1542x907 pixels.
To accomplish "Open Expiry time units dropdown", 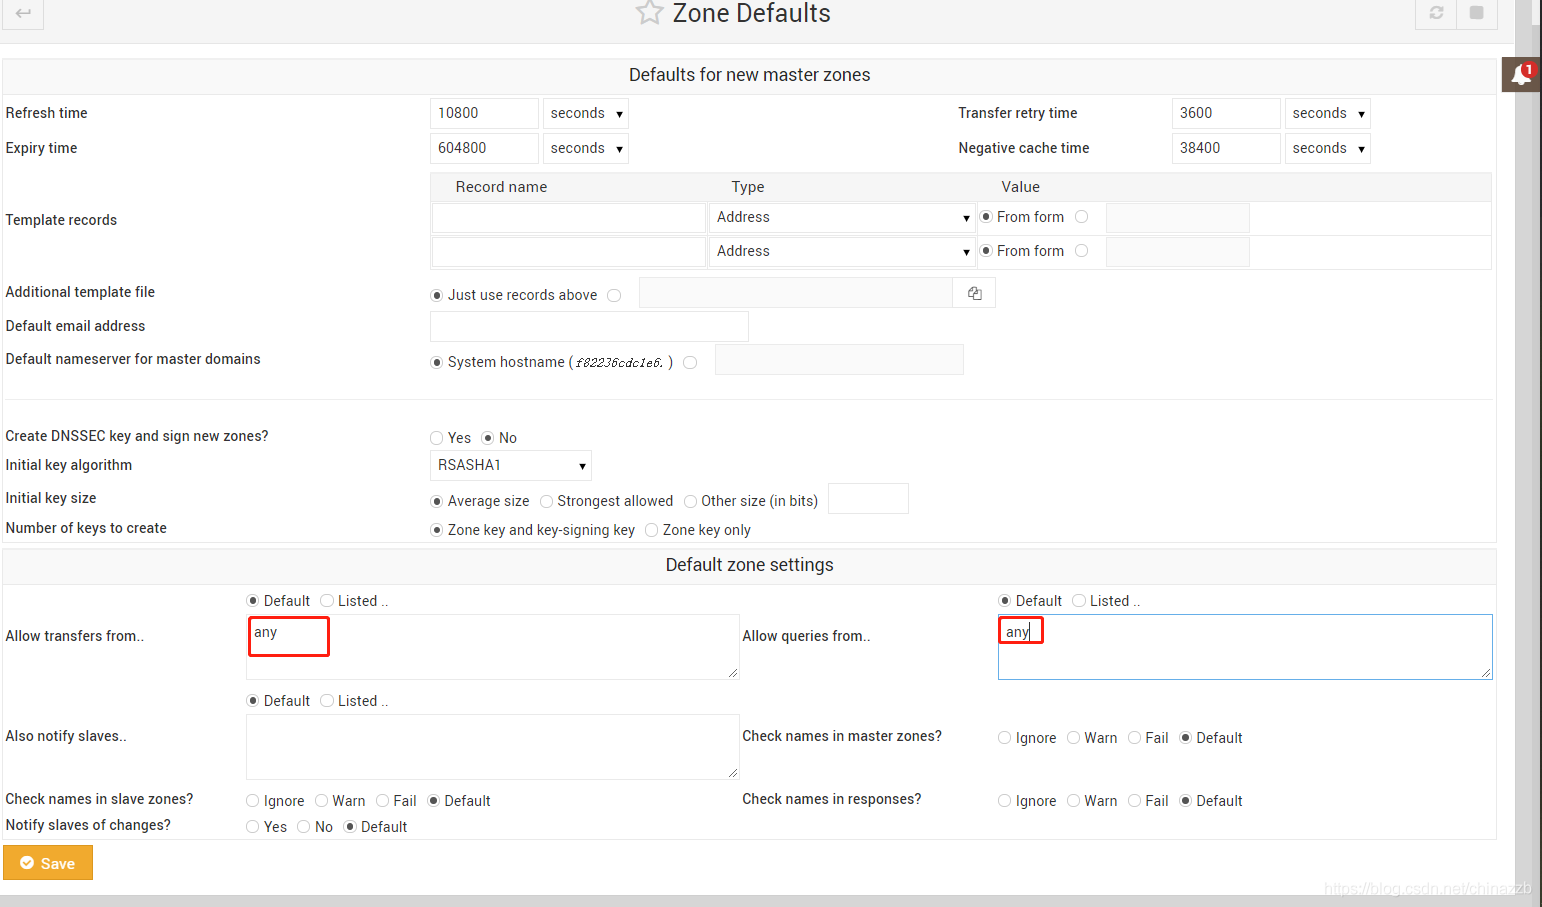I will [585, 149].
